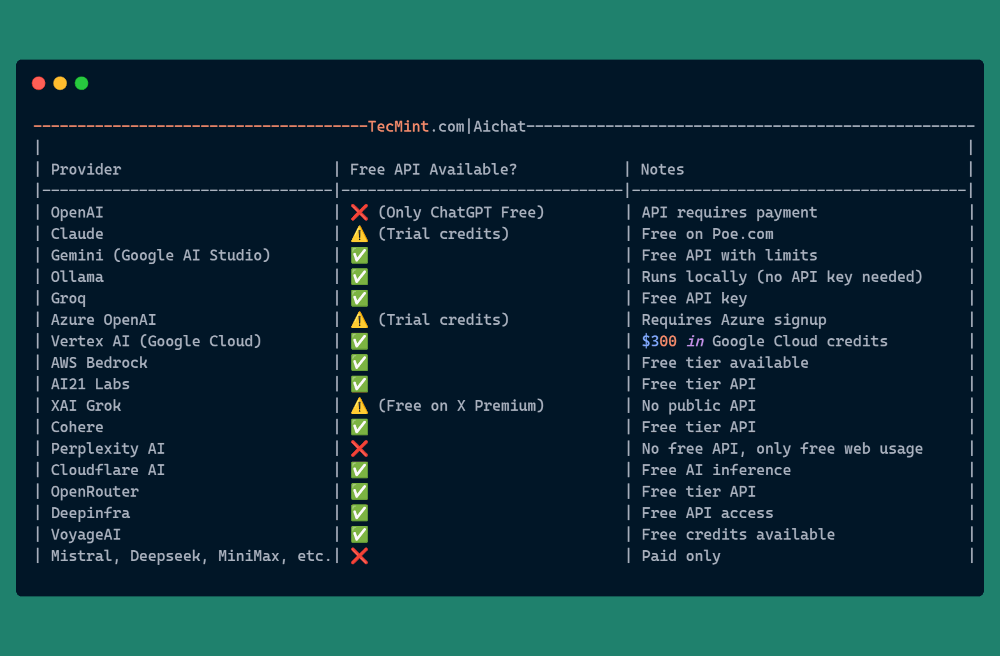Click the warning icon in Azure OpenAI row
Viewport: 1000px width, 656px height.
pyautogui.click(x=359, y=320)
